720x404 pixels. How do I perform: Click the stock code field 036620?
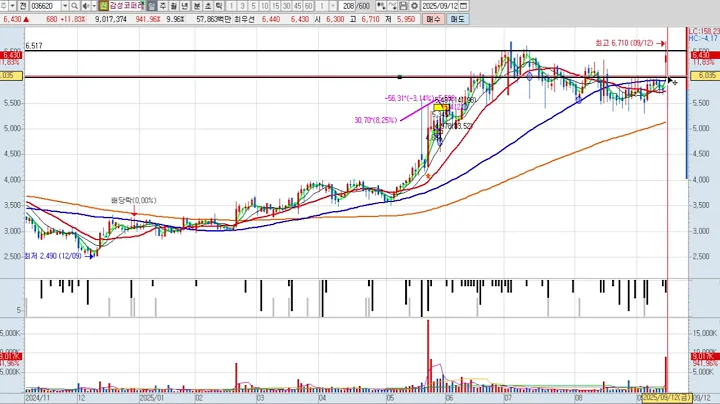click(45, 6)
